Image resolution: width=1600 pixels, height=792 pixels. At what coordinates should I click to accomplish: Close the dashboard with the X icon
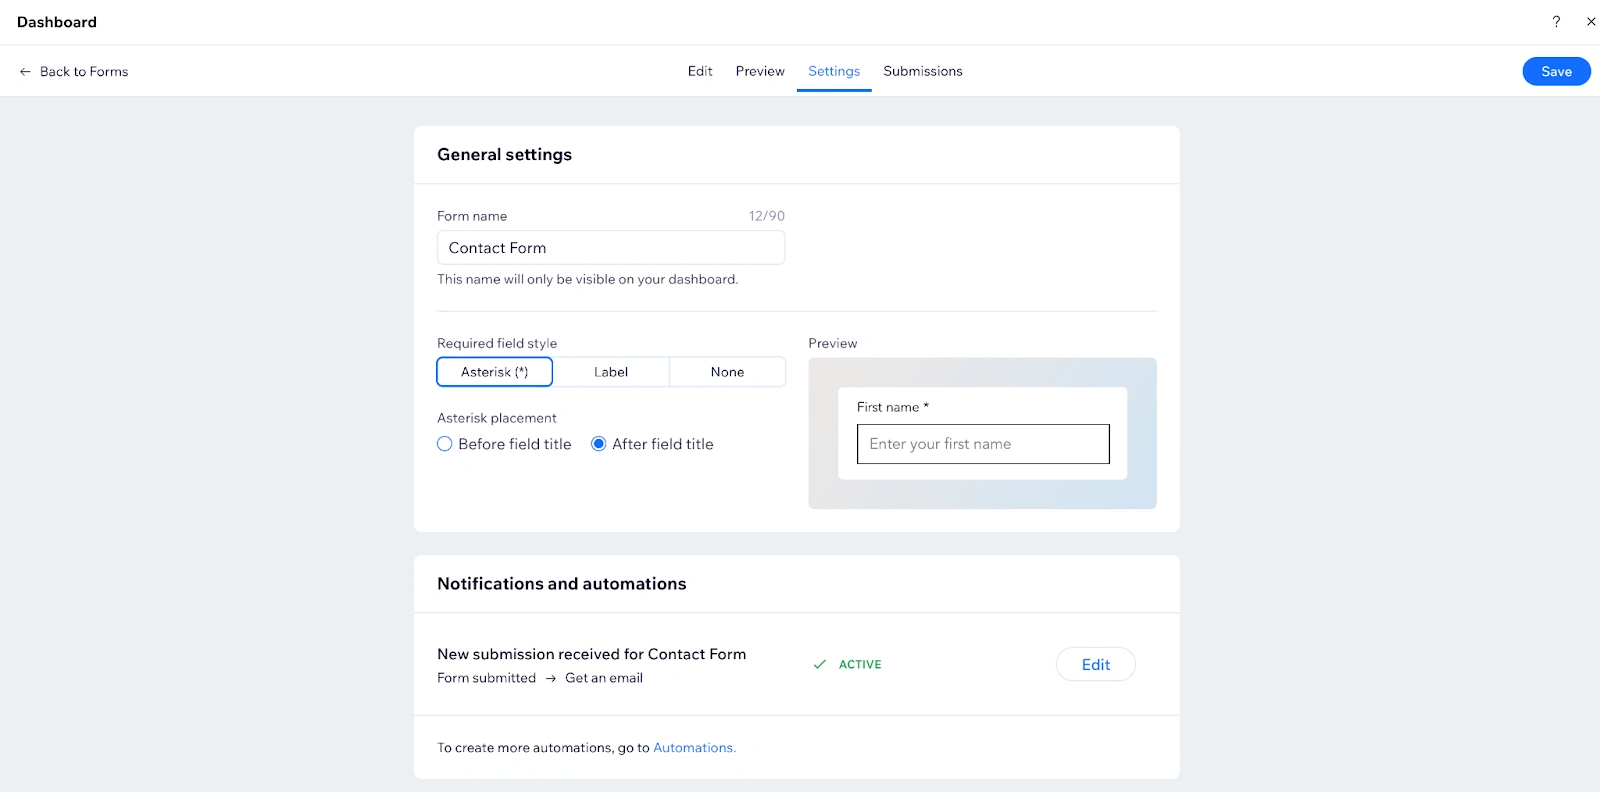(1591, 21)
